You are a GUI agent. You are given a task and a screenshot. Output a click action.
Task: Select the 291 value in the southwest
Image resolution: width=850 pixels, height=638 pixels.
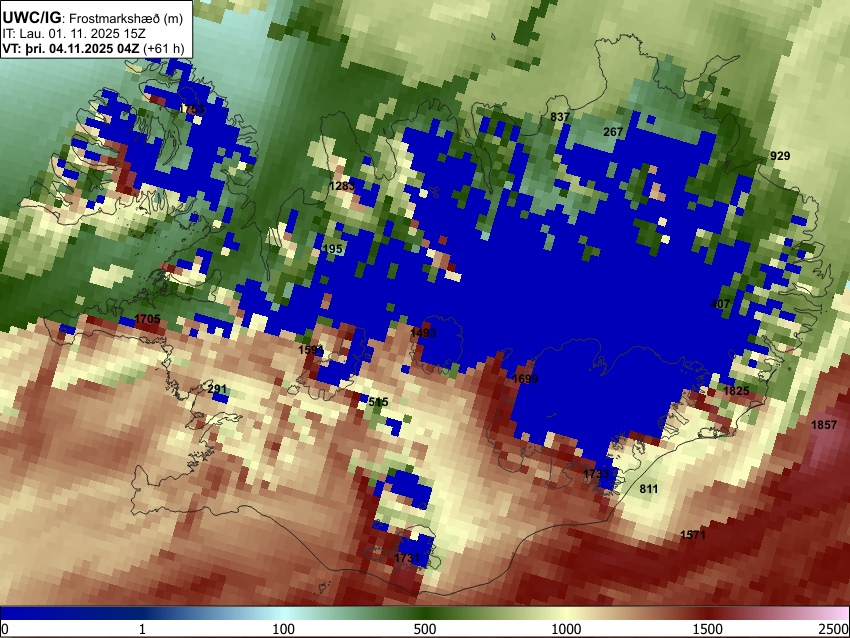click(x=217, y=389)
